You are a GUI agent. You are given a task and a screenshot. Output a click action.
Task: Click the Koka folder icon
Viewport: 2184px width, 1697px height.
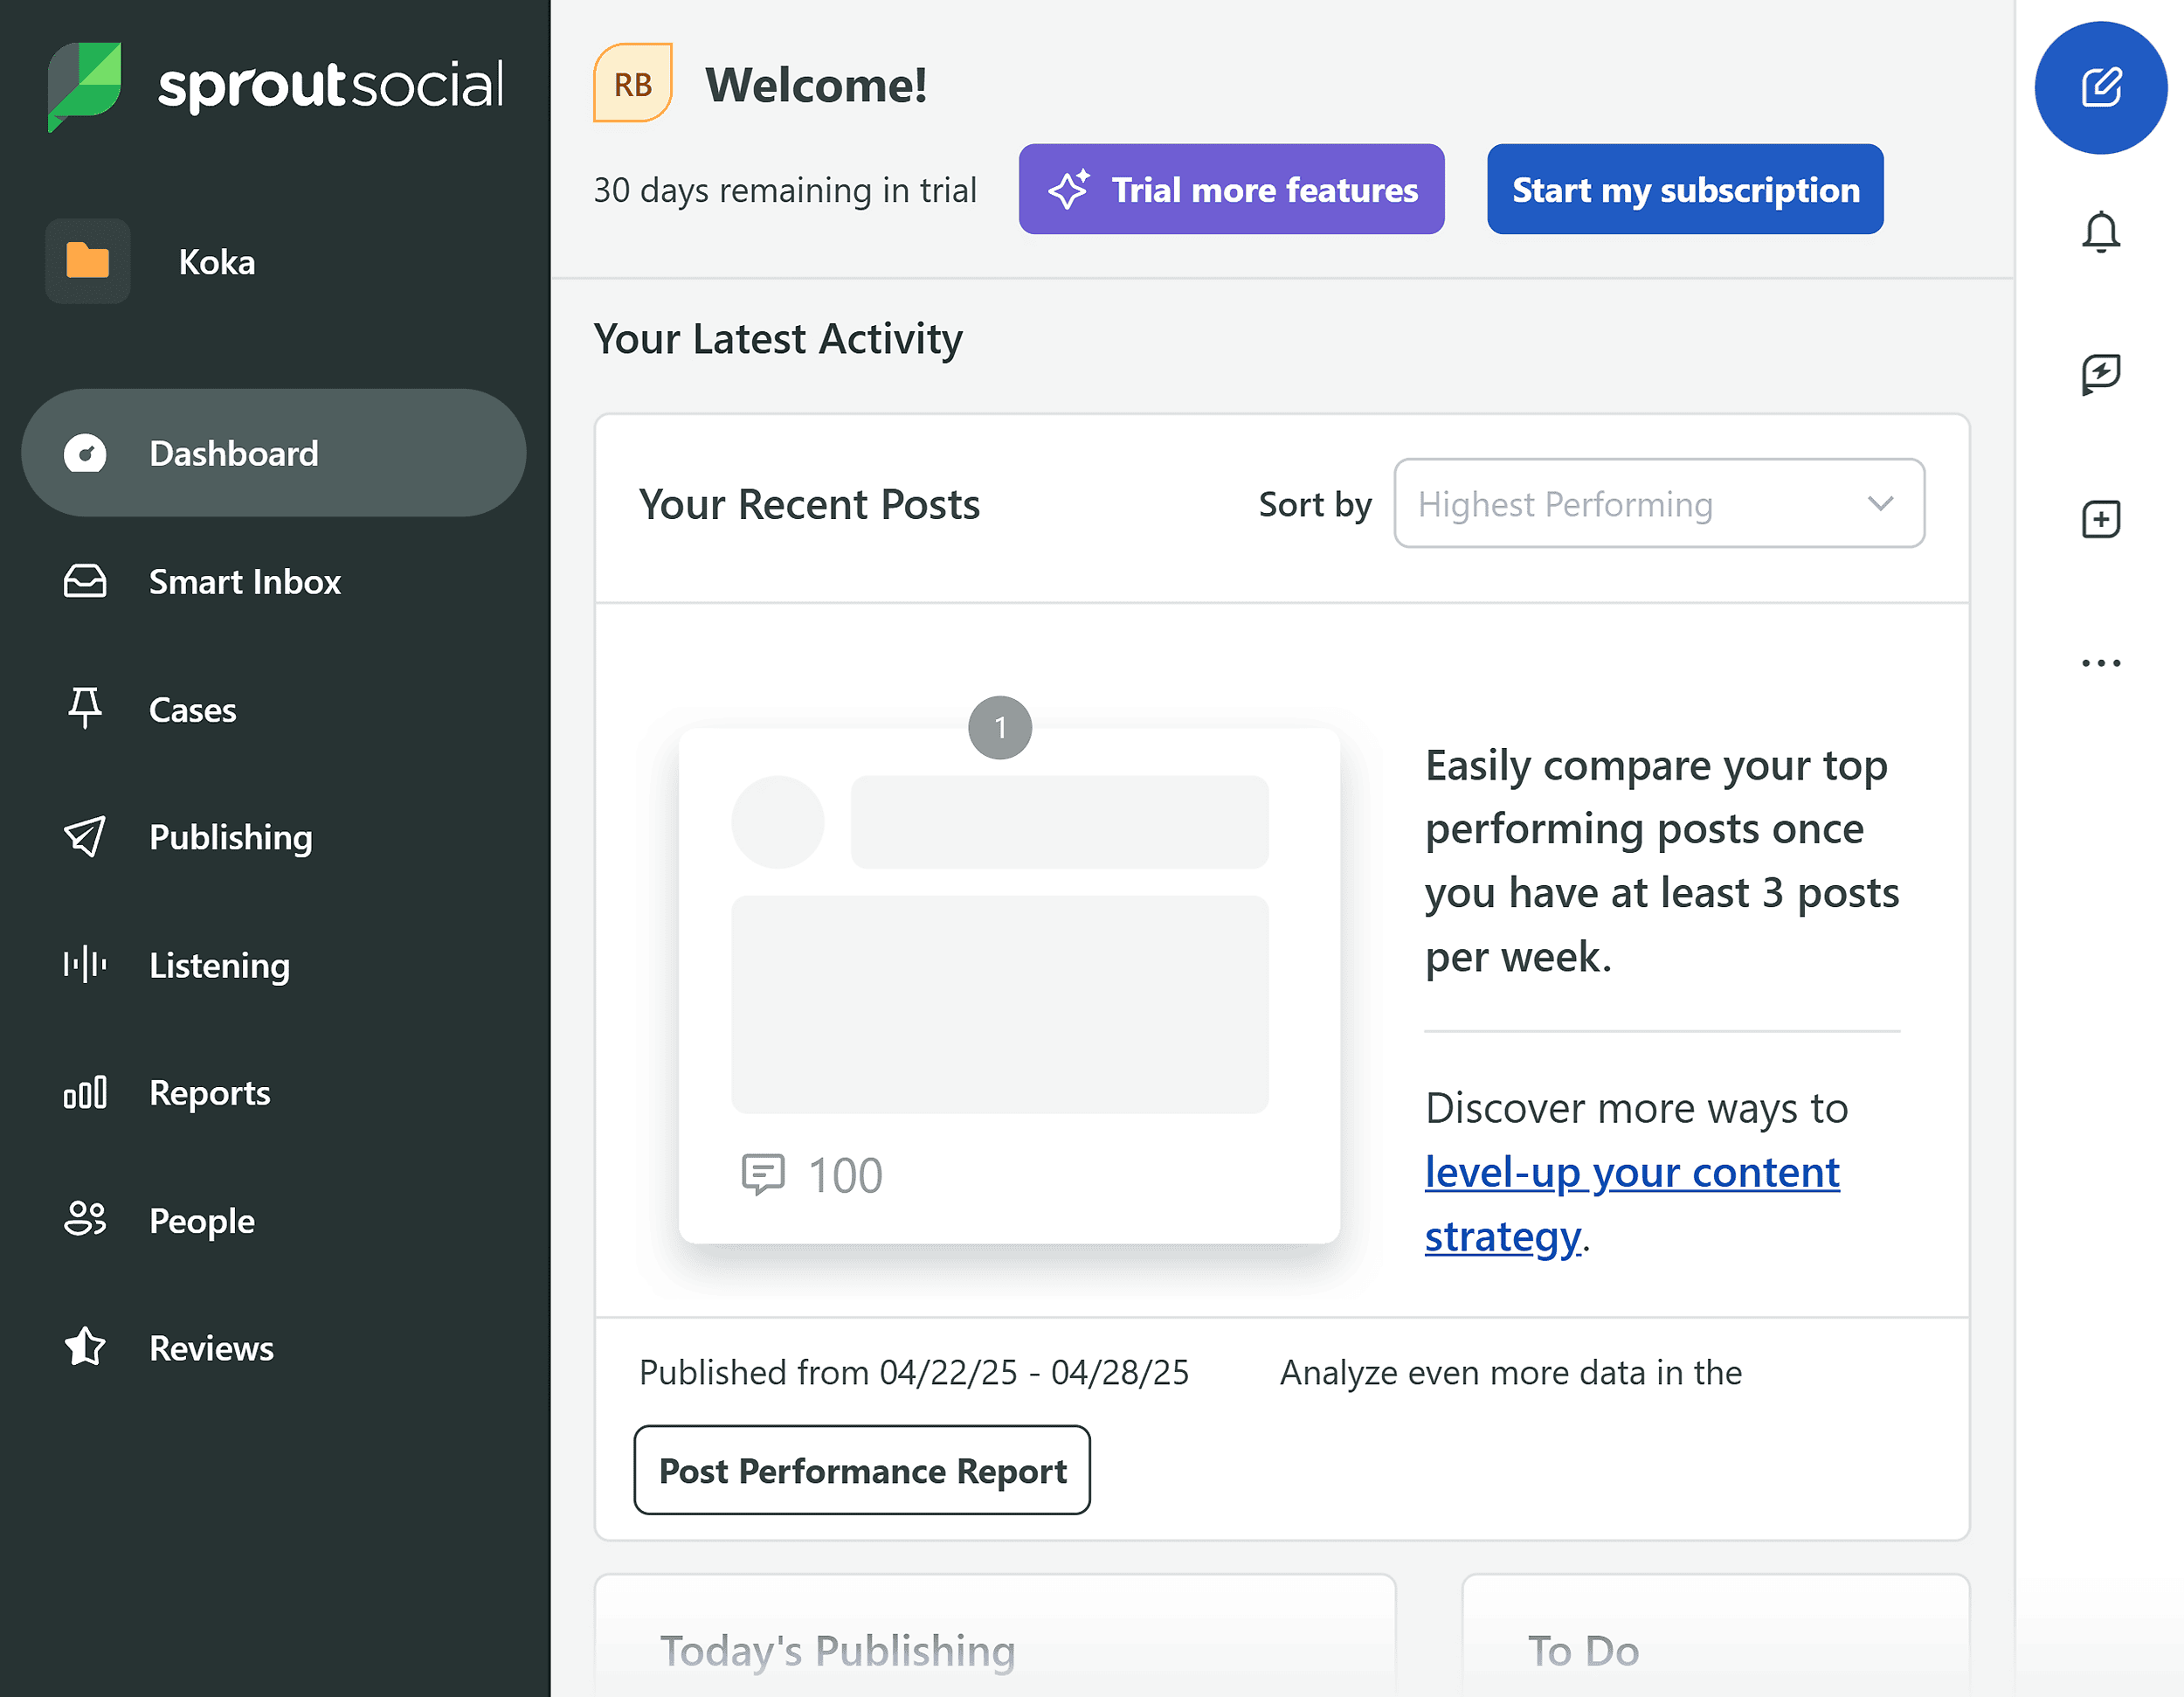pyautogui.click(x=88, y=261)
